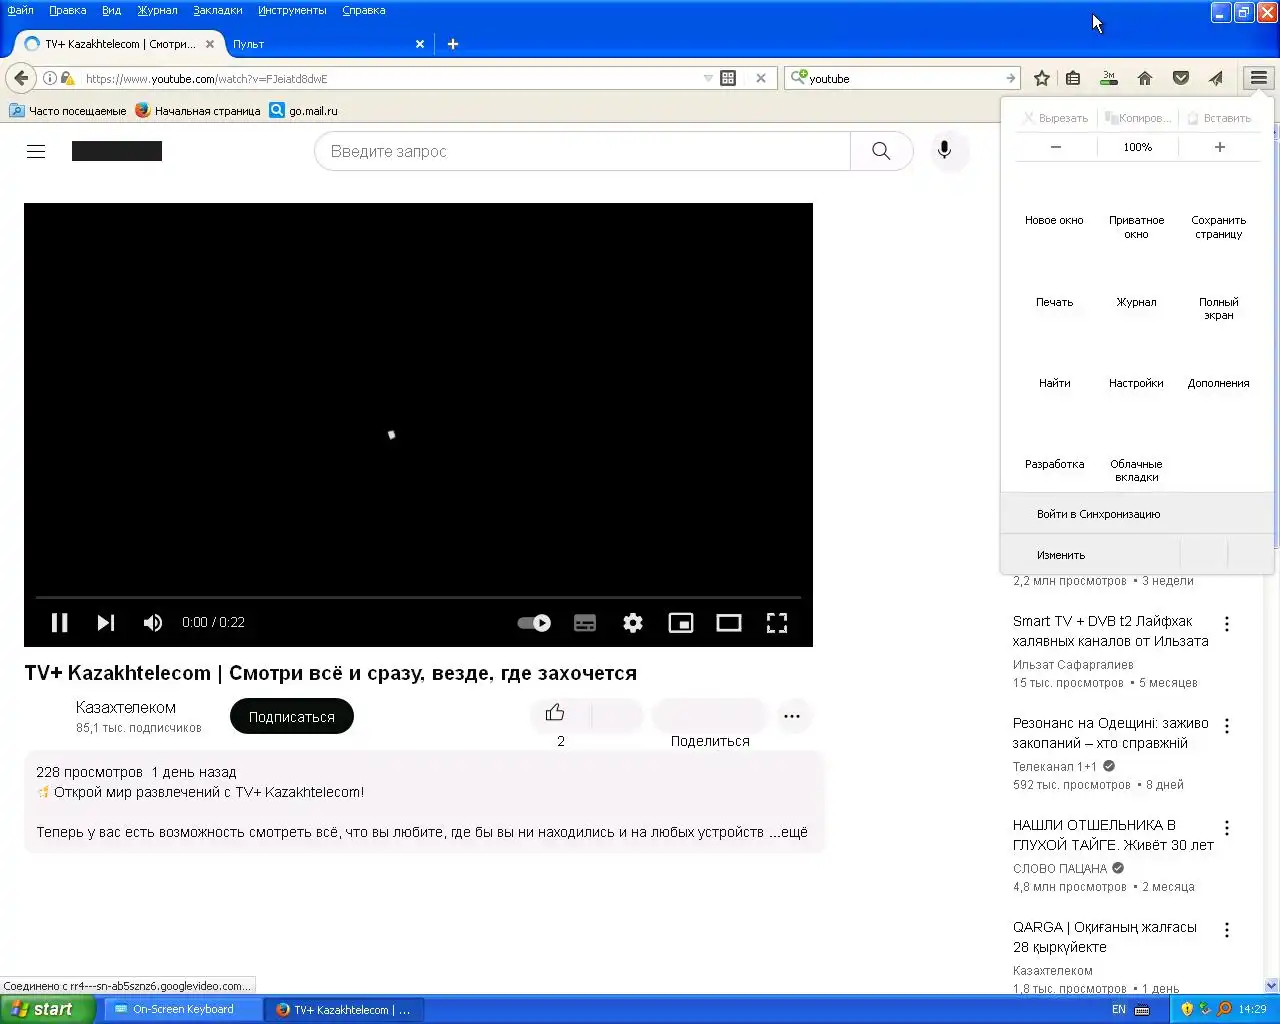Viewport: 1280px width, 1024px height.
Task: Mute the video volume
Action: coord(153,622)
